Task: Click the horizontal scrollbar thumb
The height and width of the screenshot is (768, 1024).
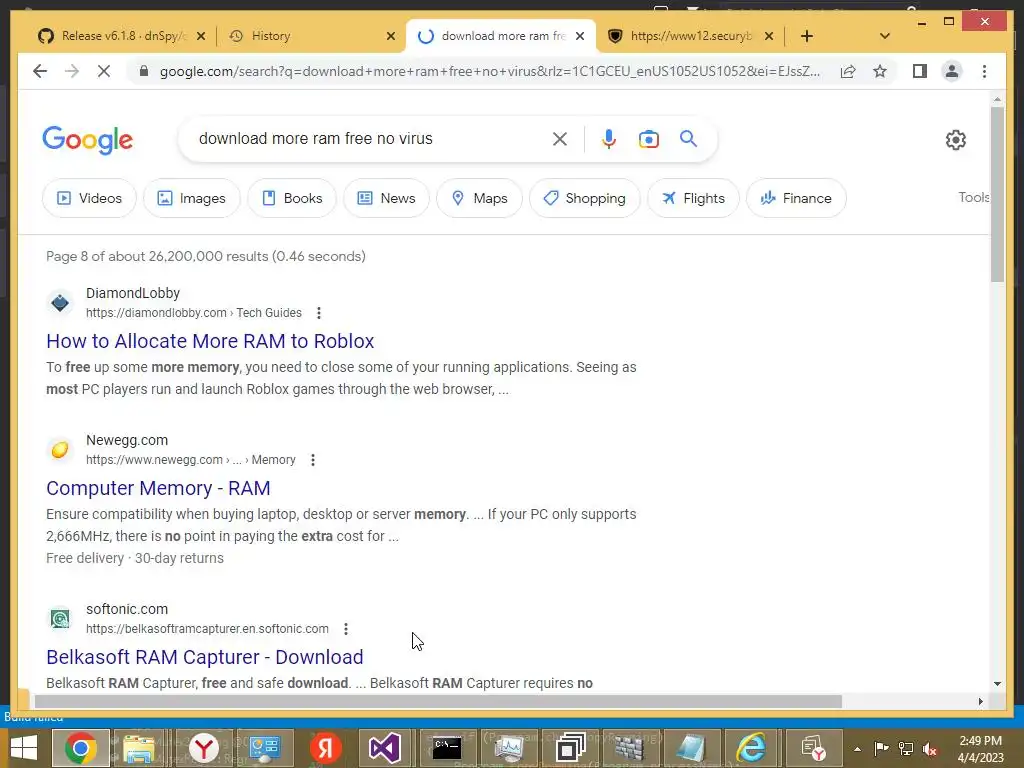Action: point(438,701)
